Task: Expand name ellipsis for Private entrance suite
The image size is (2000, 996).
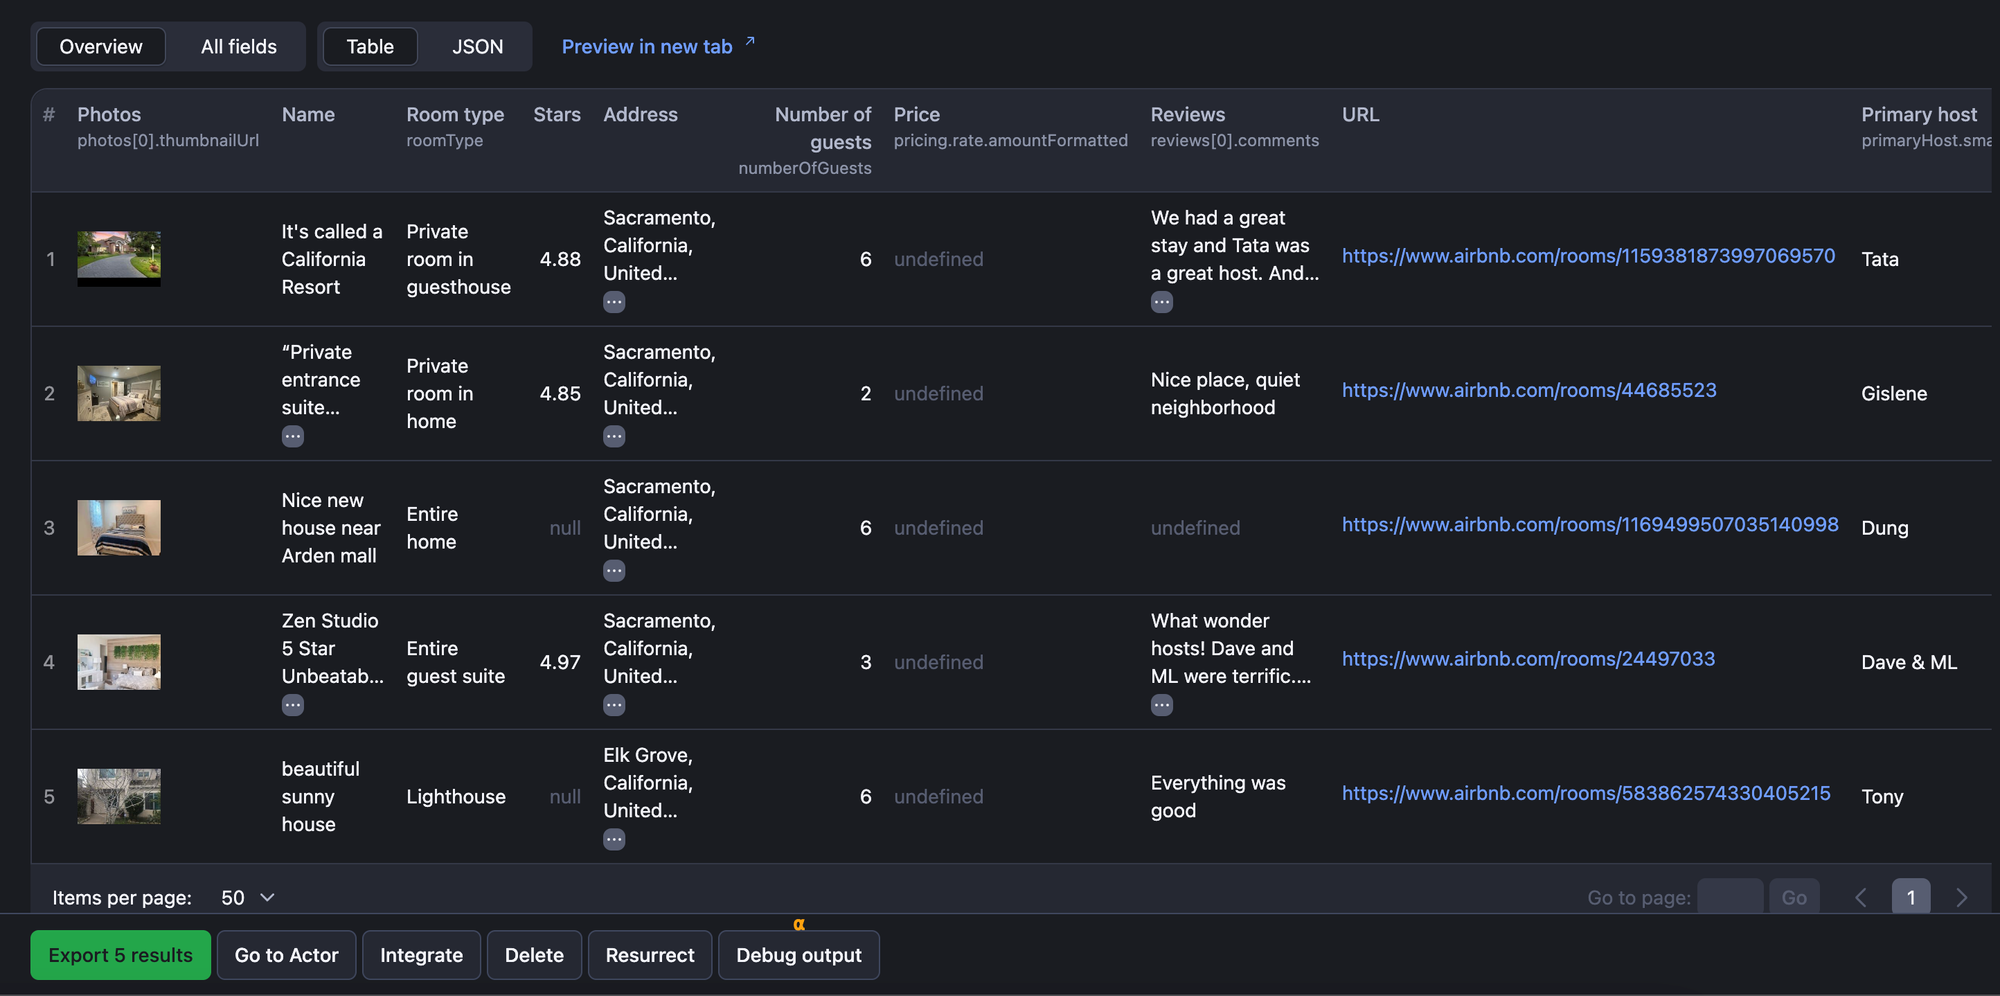Action: pos(293,436)
